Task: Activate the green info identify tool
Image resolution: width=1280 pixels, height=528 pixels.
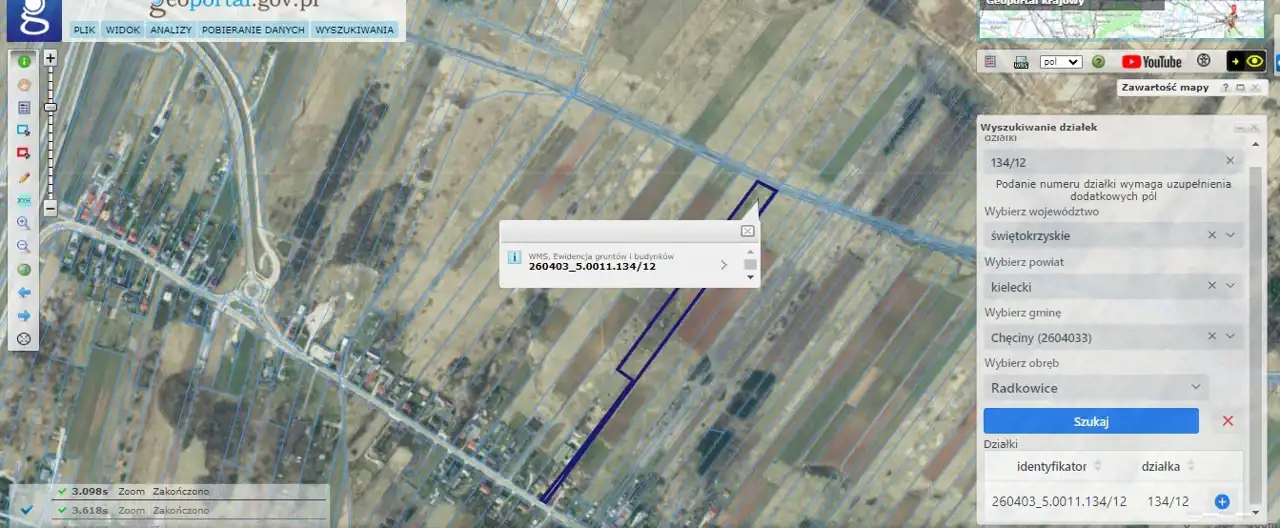Action: pos(24,61)
